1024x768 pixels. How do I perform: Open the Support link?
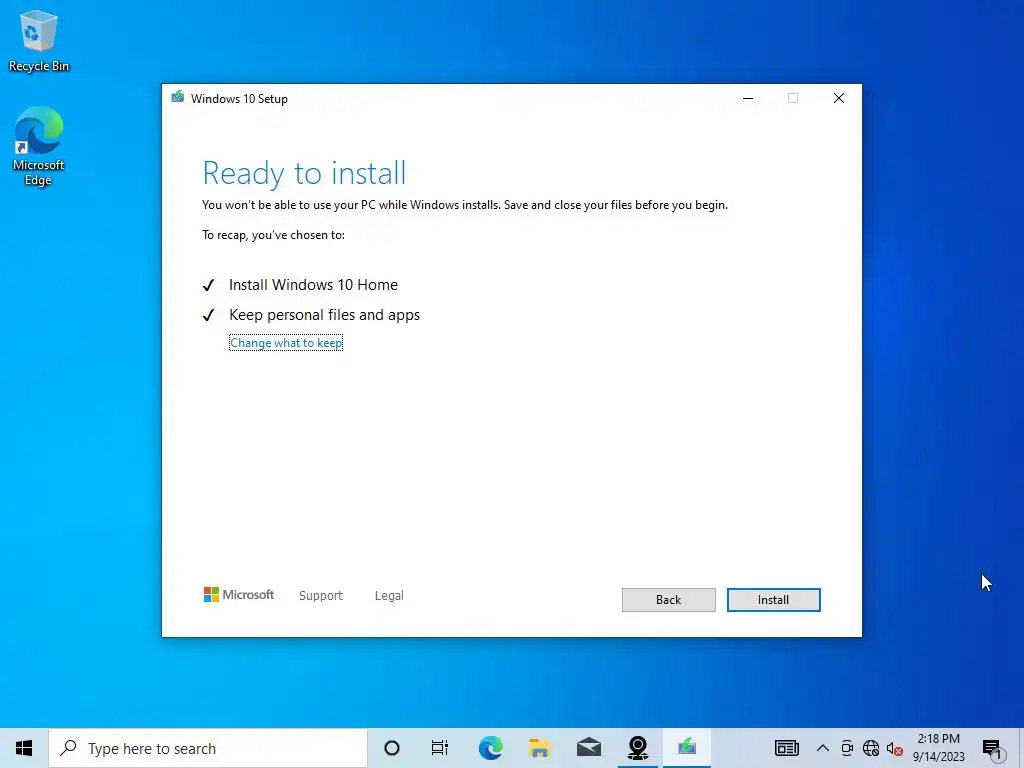coord(321,596)
